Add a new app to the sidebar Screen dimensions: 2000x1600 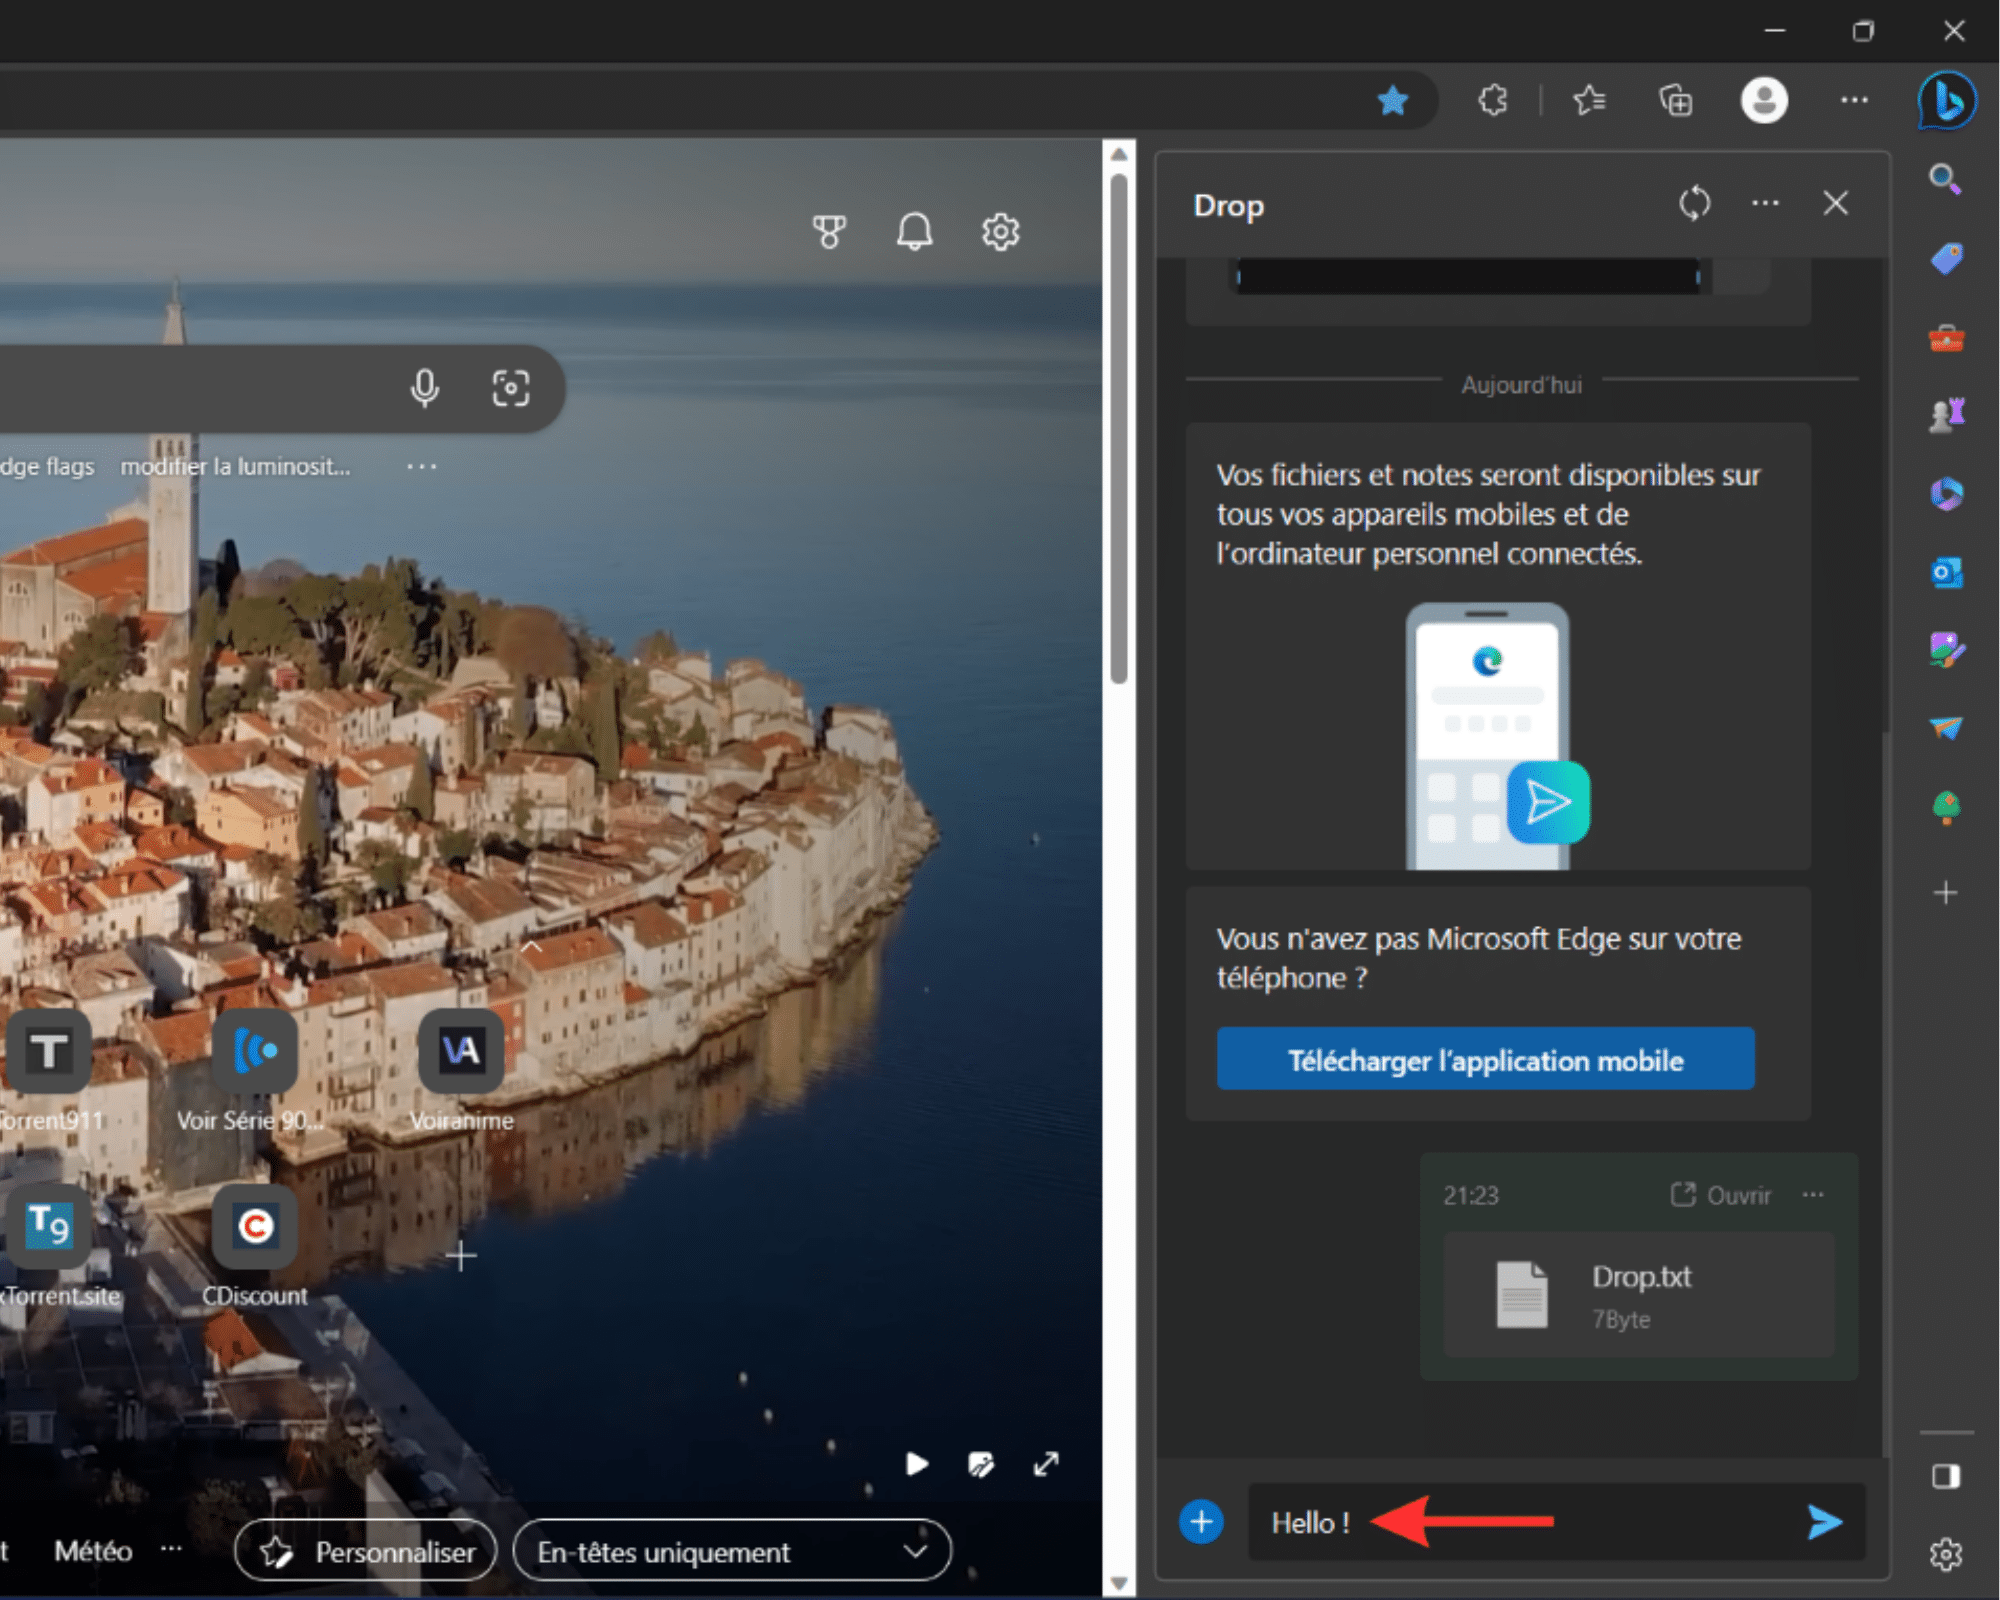[1946, 893]
